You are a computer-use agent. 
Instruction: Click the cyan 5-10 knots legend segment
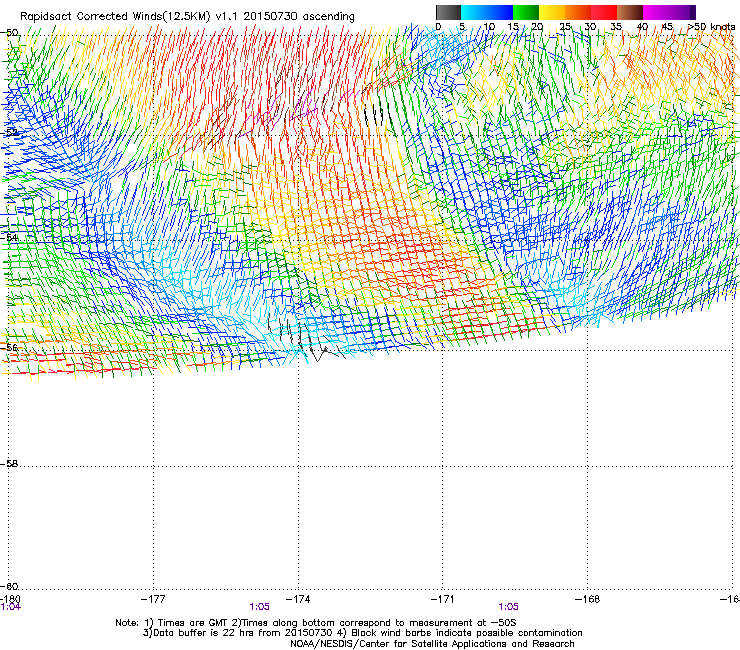[x=474, y=12]
